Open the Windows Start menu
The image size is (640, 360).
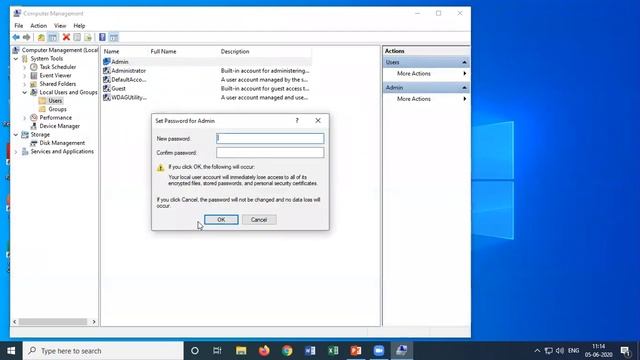[x=11, y=351]
